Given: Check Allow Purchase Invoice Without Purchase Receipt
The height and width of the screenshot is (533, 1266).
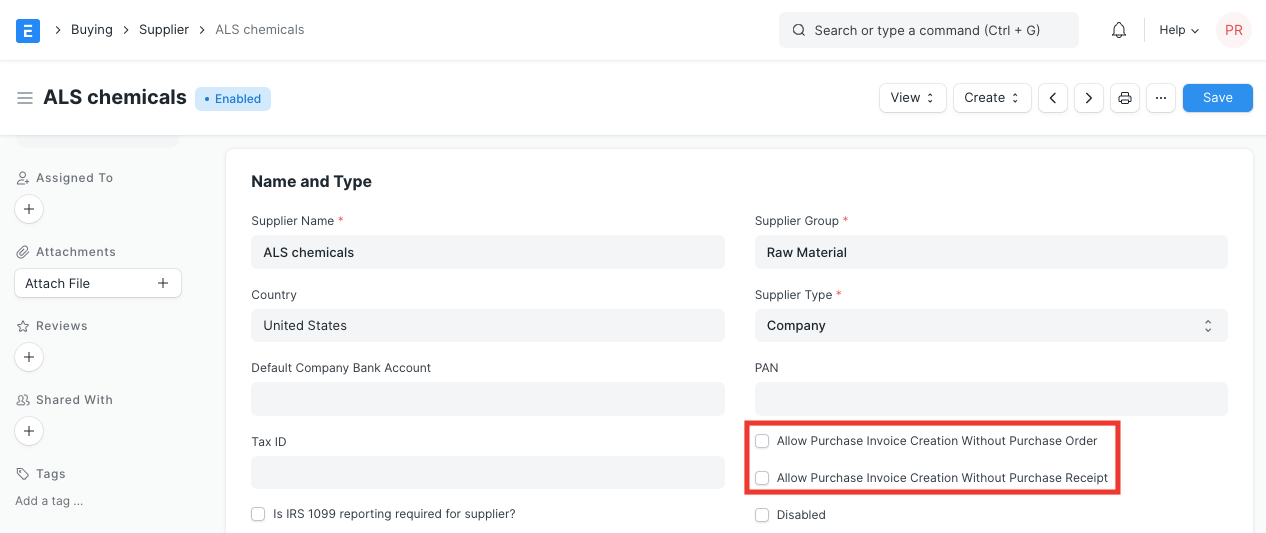Looking at the screenshot, I should point(762,478).
